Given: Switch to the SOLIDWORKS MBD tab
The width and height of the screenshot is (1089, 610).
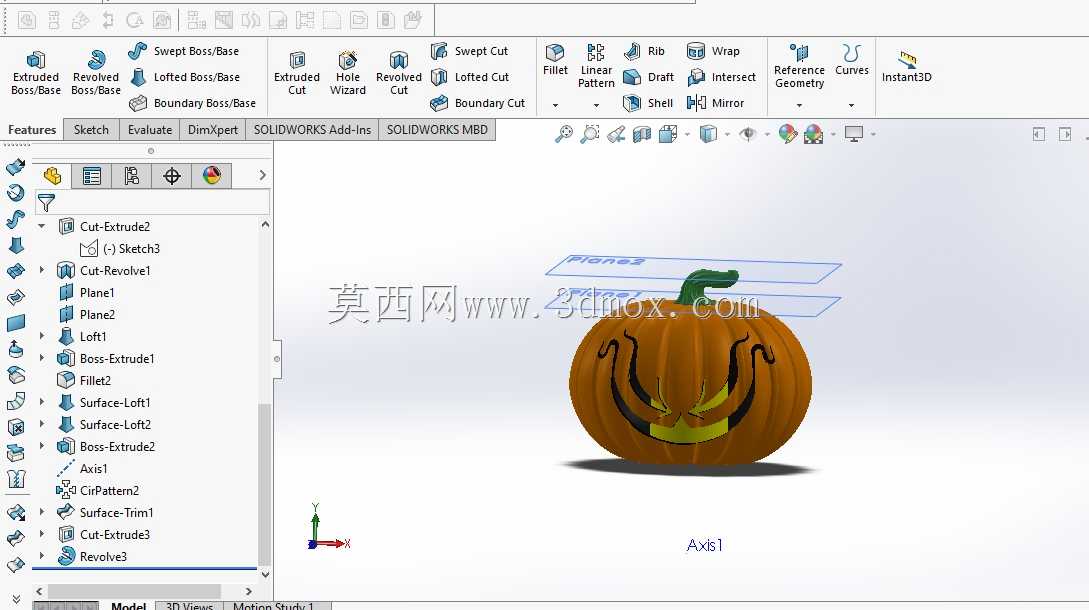Looking at the screenshot, I should [x=437, y=130].
